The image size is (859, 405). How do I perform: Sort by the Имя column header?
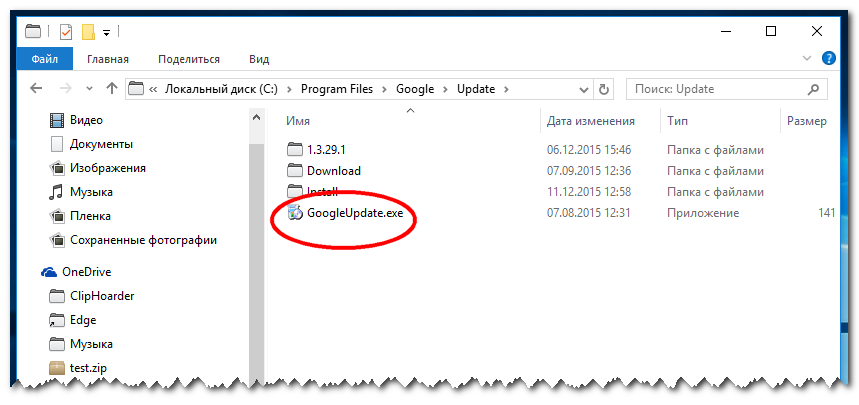[x=297, y=121]
